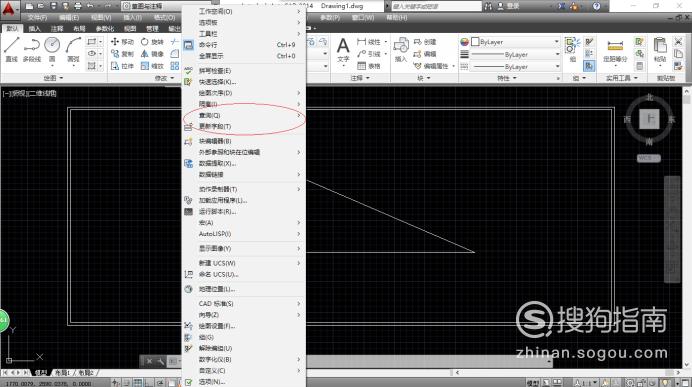Viewport: 692px width, 387px height.
Task: Open the Workspaces (工作空间) submenu
Action: (244, 11)
